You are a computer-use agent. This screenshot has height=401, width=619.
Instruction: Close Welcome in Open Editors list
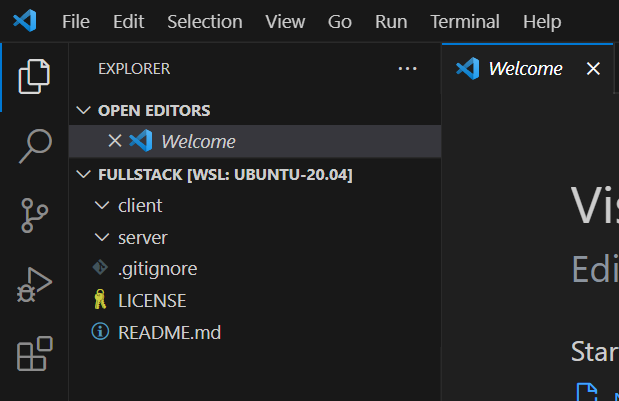coord(115,141)
